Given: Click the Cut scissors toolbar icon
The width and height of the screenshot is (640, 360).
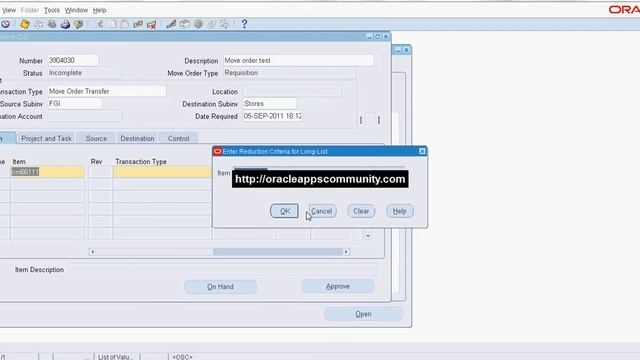Looking at the screenshot, I should coord(100,24).
